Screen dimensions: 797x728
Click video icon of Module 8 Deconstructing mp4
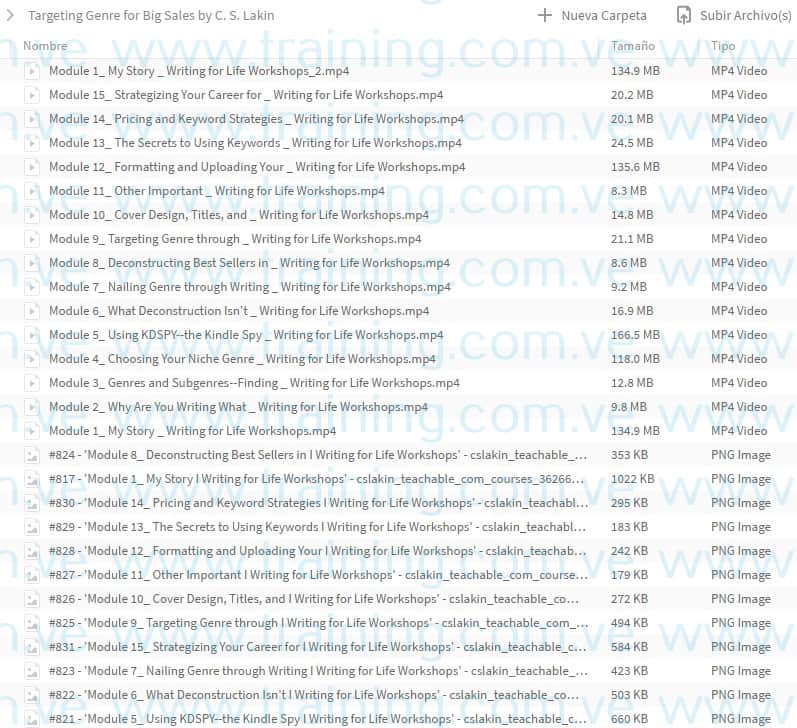(x=32, y=263)
